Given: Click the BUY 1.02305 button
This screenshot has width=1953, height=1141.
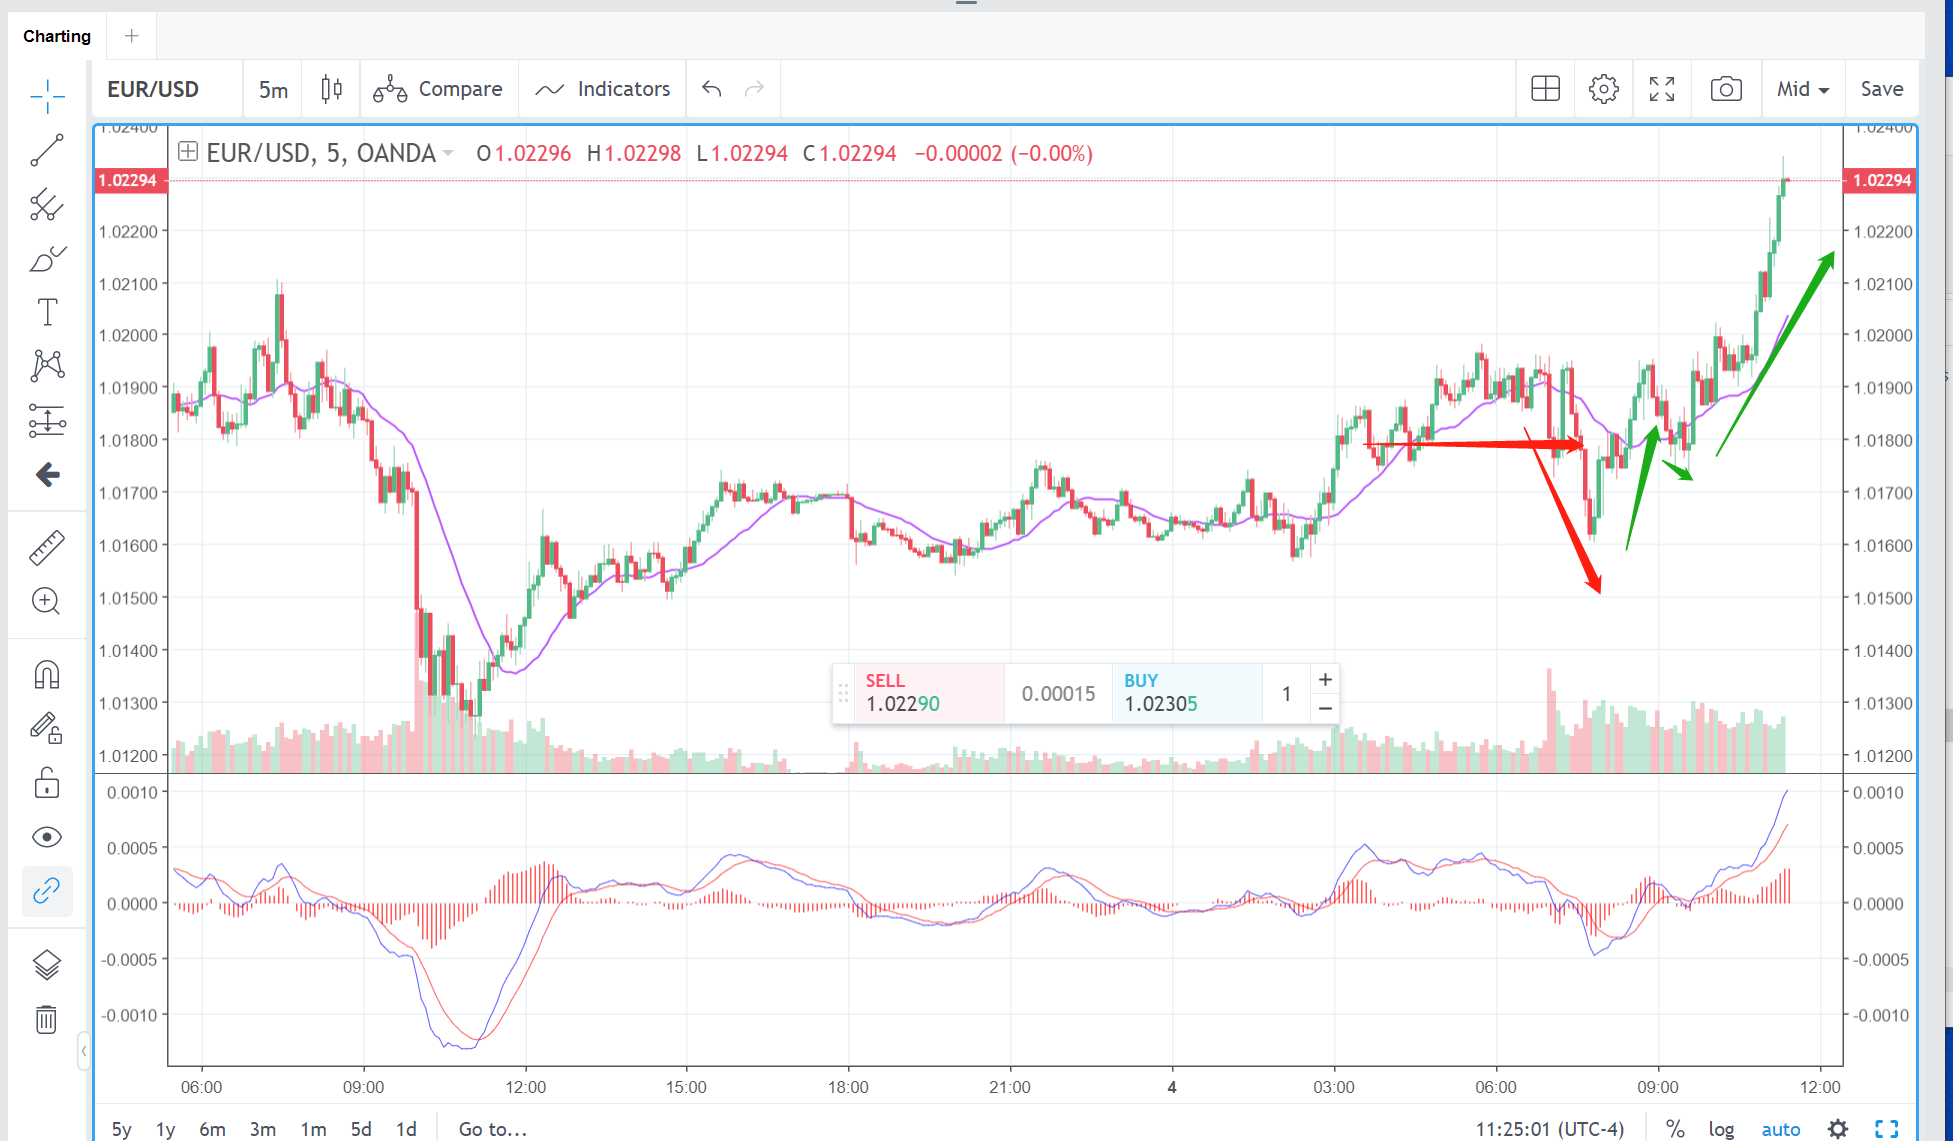Looking at the screenshot, I should tap(1185, 693).
